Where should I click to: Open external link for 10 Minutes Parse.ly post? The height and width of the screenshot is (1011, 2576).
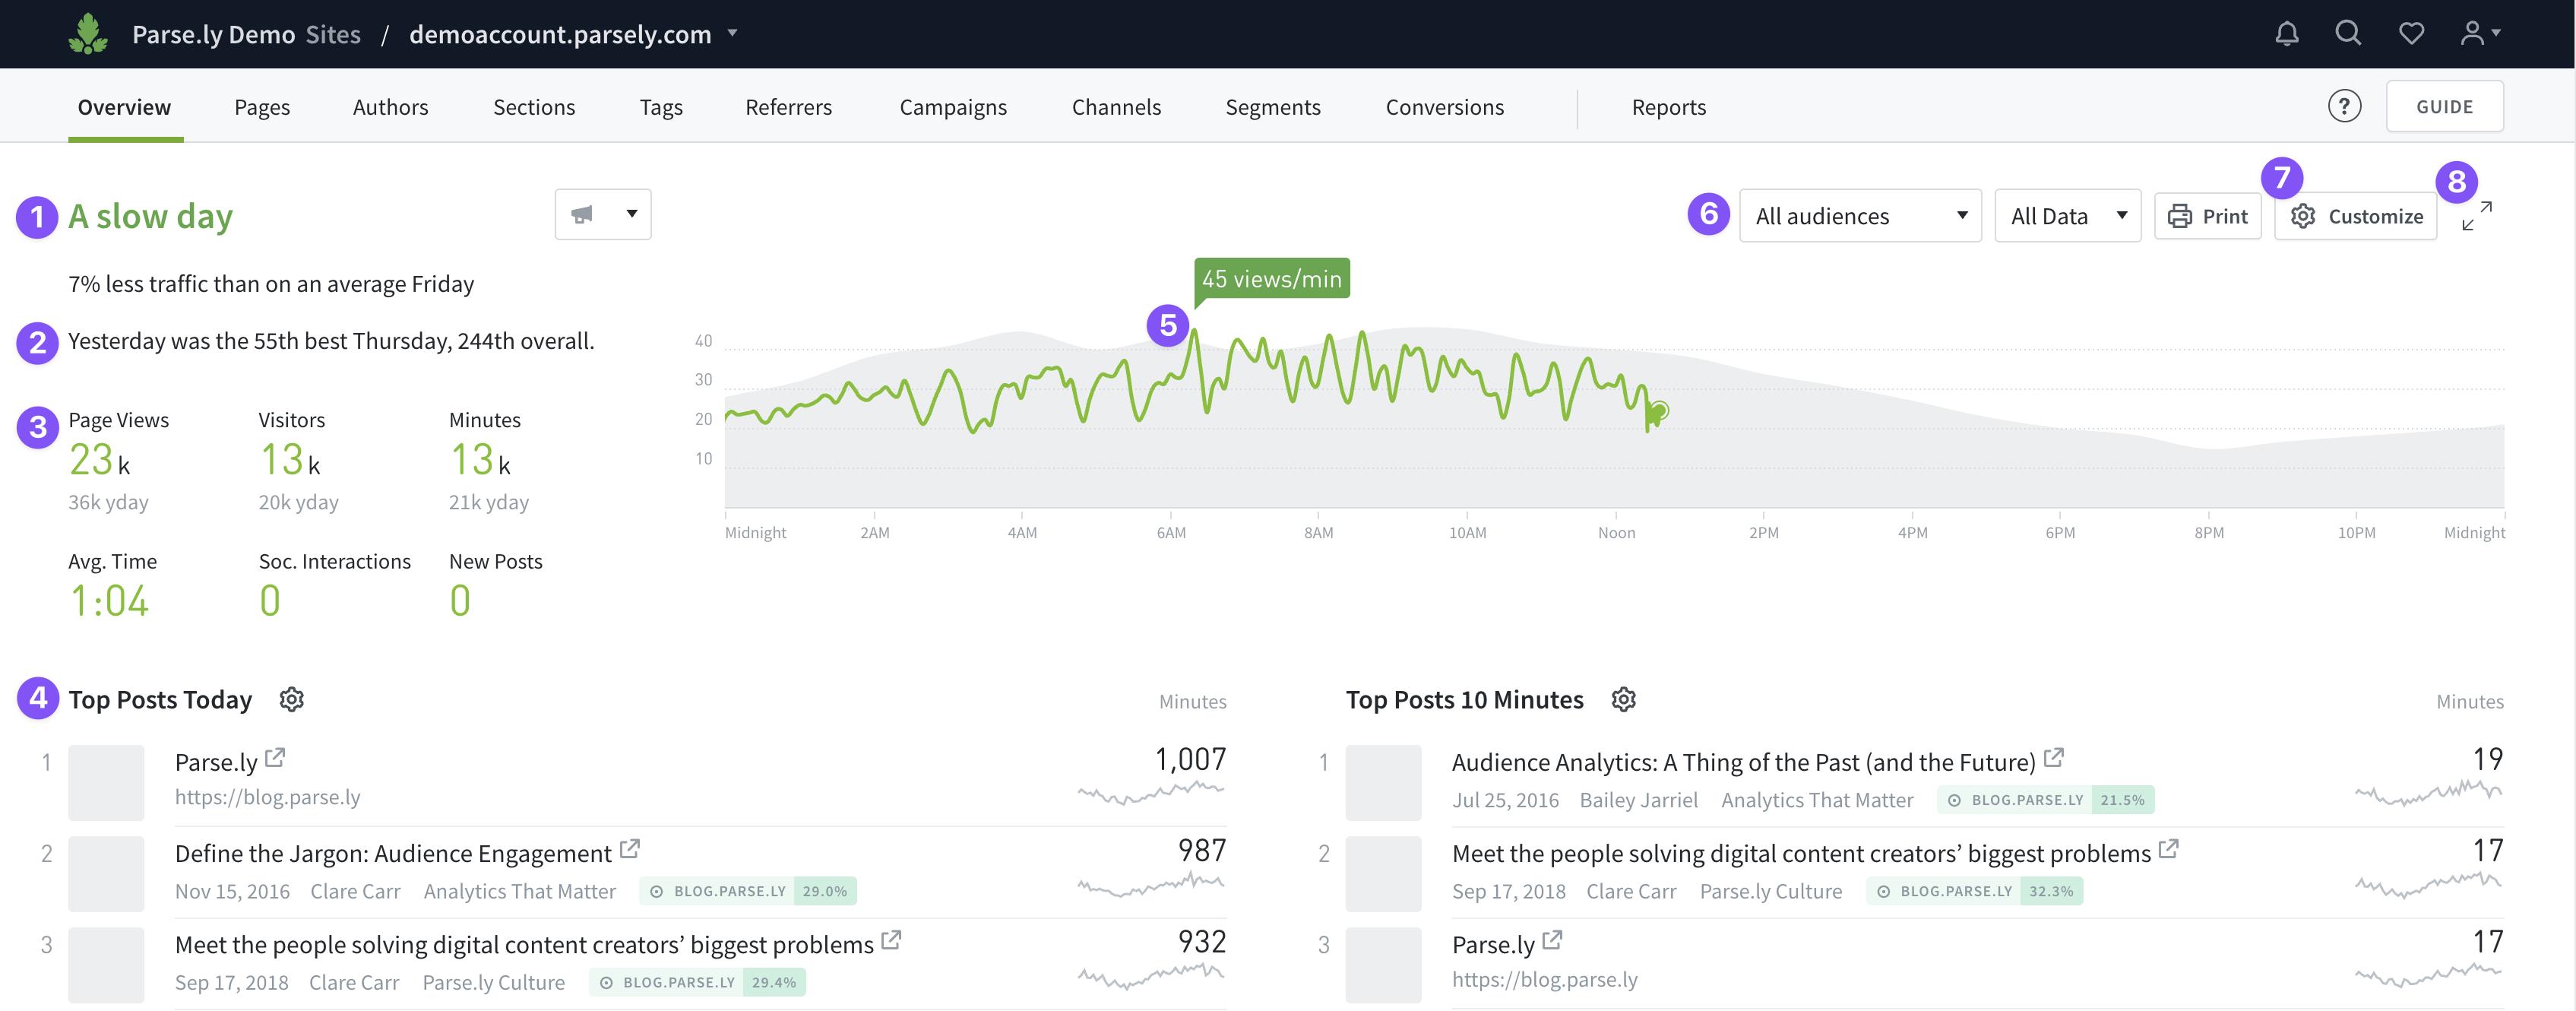pos(1552,940)
